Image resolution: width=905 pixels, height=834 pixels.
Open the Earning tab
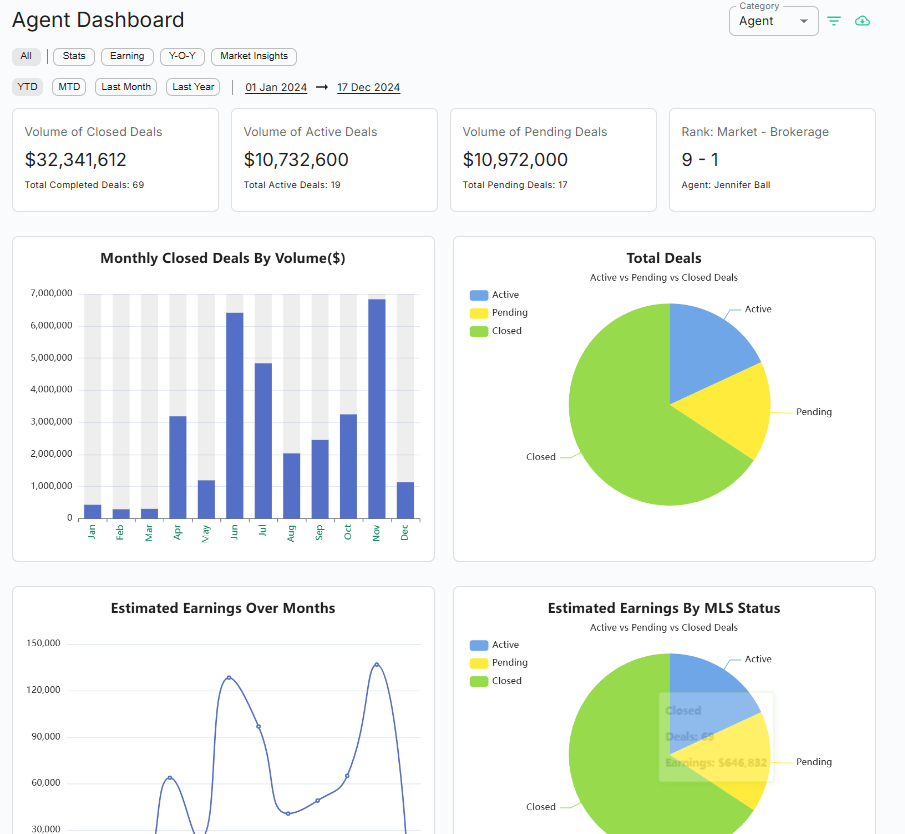click(127, 56)
